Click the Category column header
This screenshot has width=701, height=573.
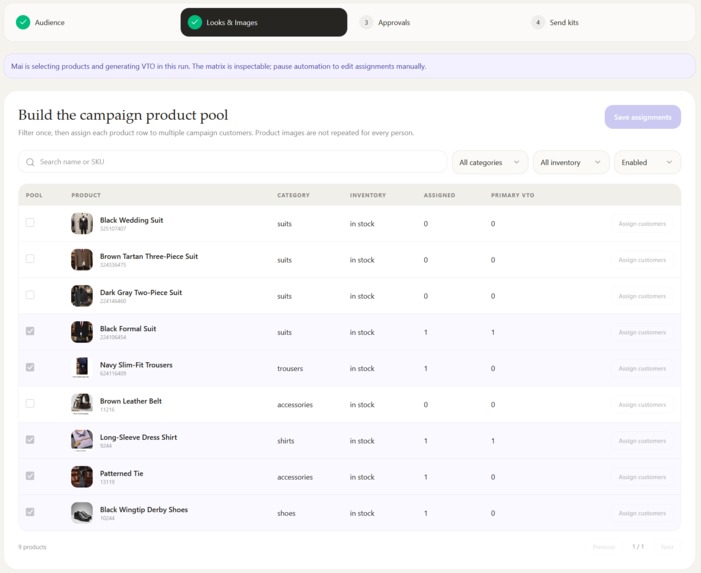click(x=293, y=195)
